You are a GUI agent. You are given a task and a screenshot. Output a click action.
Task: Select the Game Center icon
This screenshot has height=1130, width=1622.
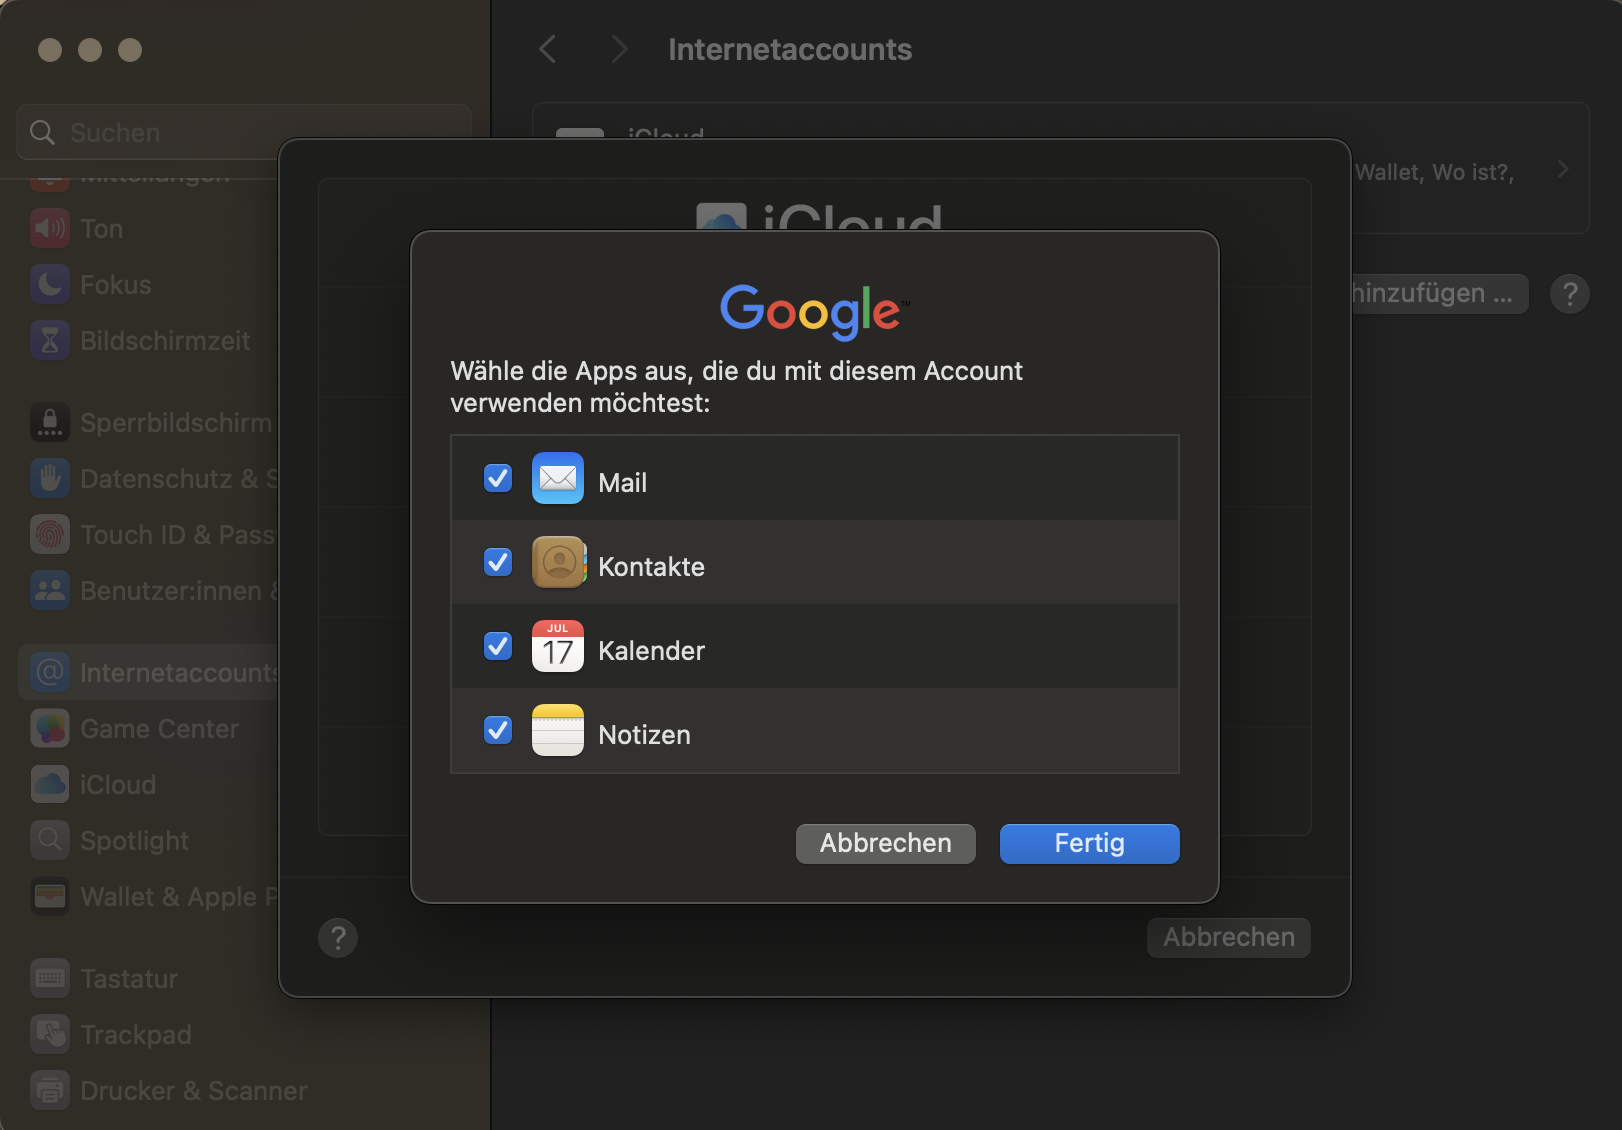(x=49, y=728)
